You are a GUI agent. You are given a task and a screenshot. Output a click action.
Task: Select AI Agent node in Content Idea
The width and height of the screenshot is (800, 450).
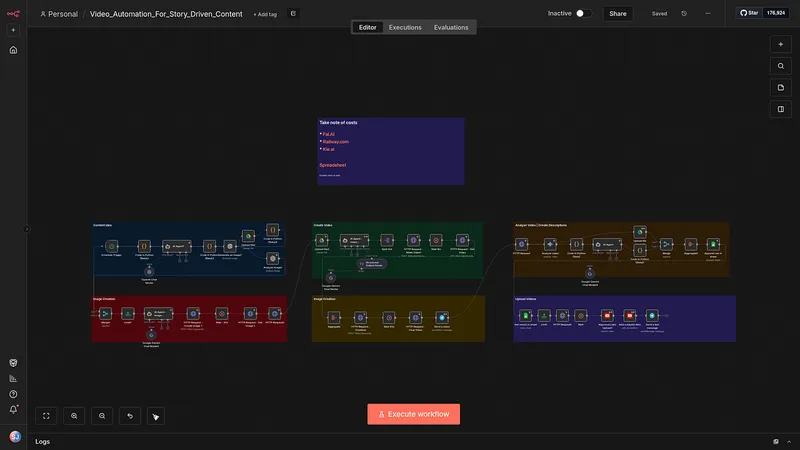[177, 246]
